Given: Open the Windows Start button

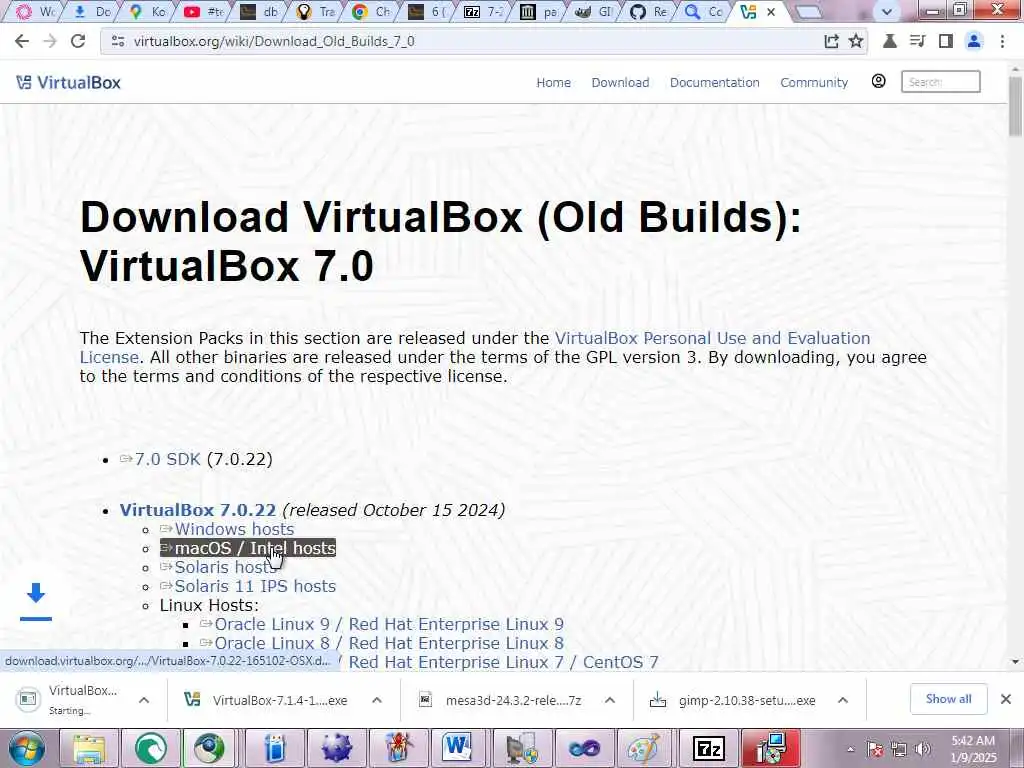Looking at the screenshot, I should pyautogui.click(x=26, y=748).
